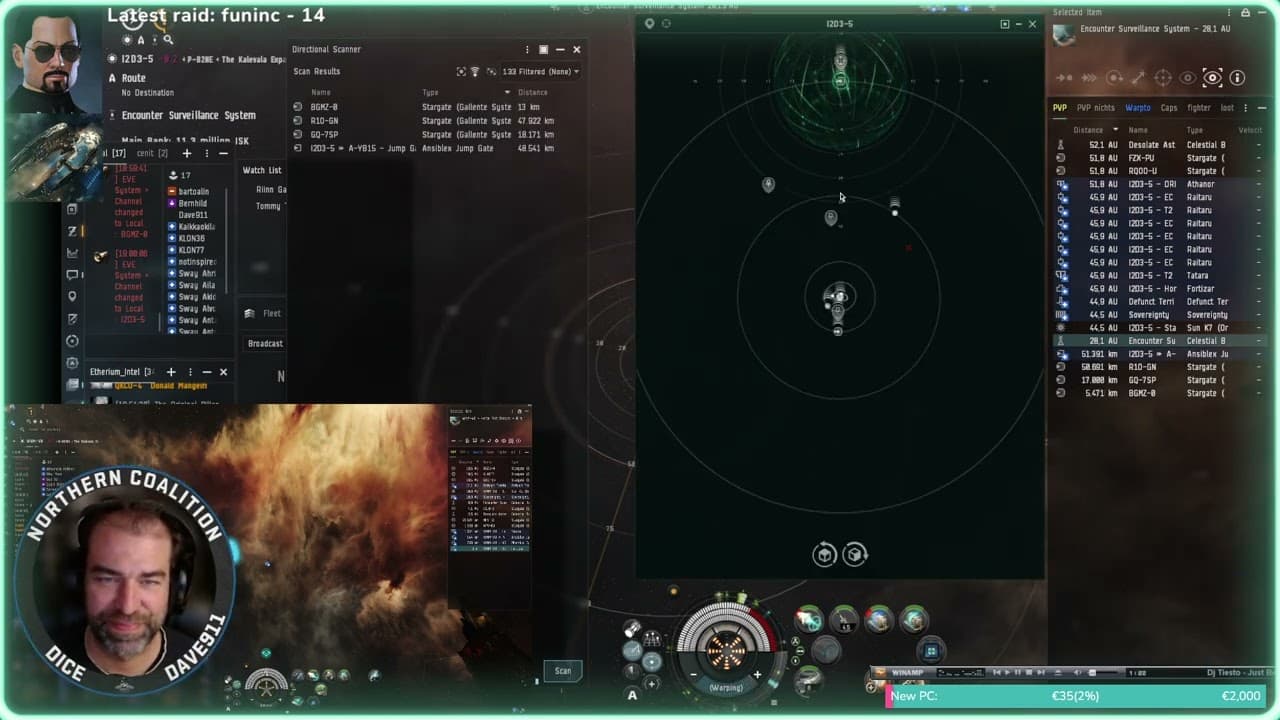Viewport: 1280px width, 720px height.
Task: Click the right cube probe formation icon
Action: click(x=855, y=554)
